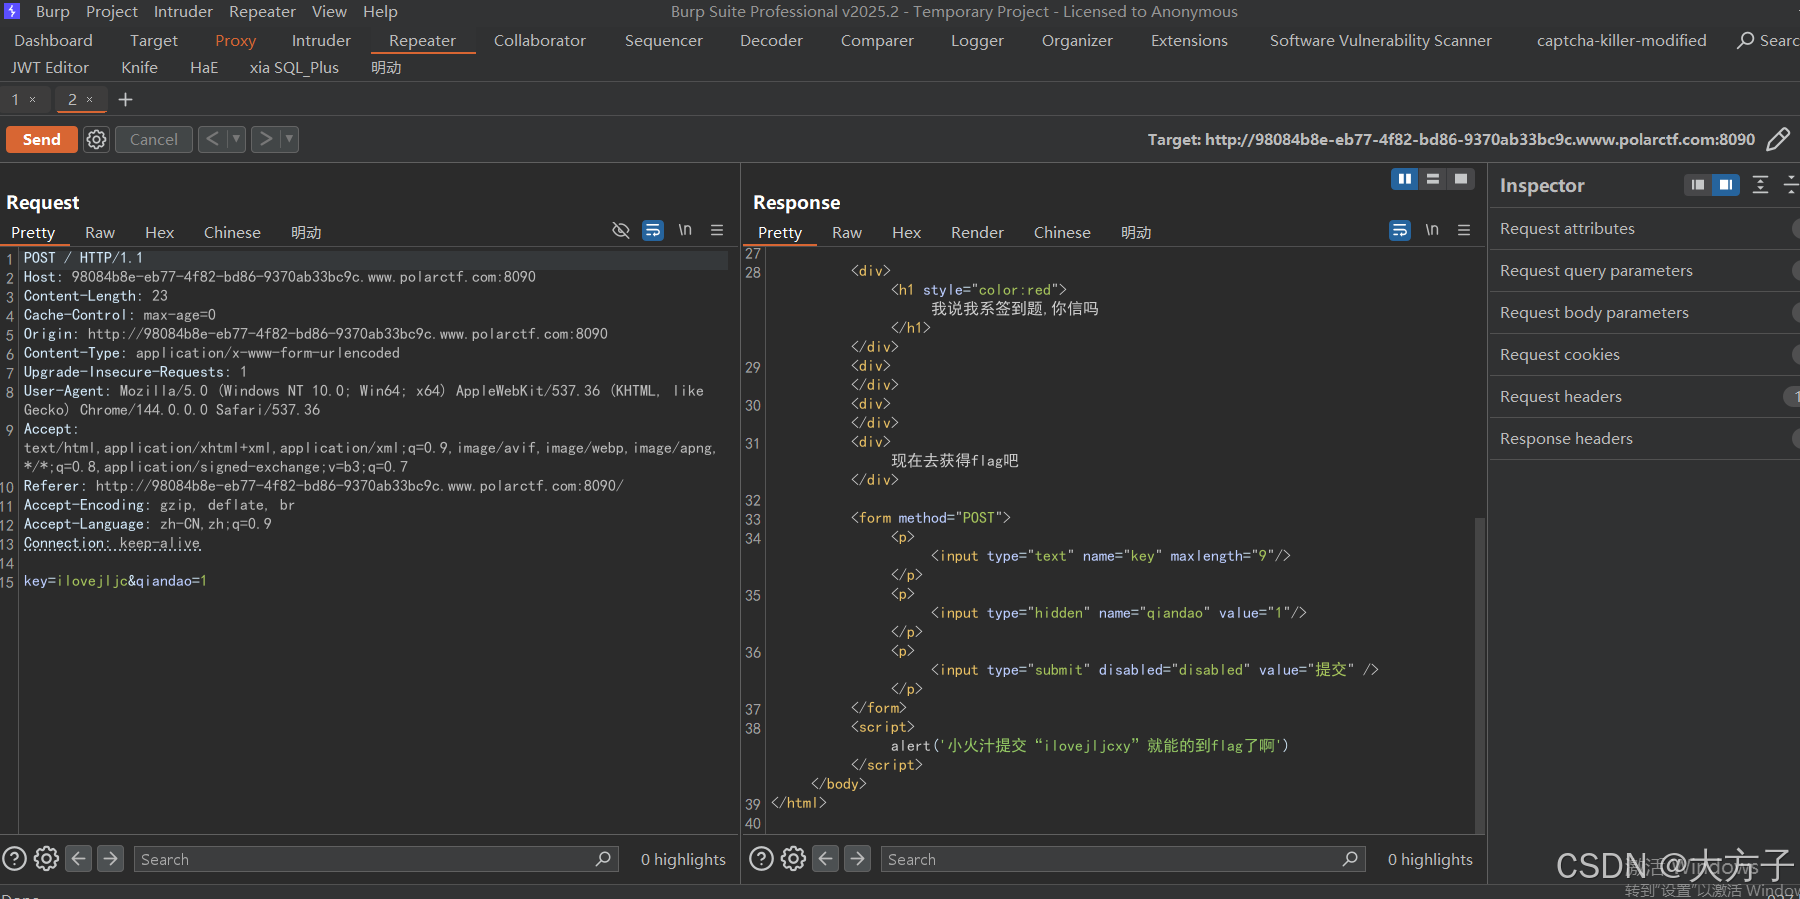1800x899 pixels.
Task: Jump to previous Response search match
Action: coord(826,858)
